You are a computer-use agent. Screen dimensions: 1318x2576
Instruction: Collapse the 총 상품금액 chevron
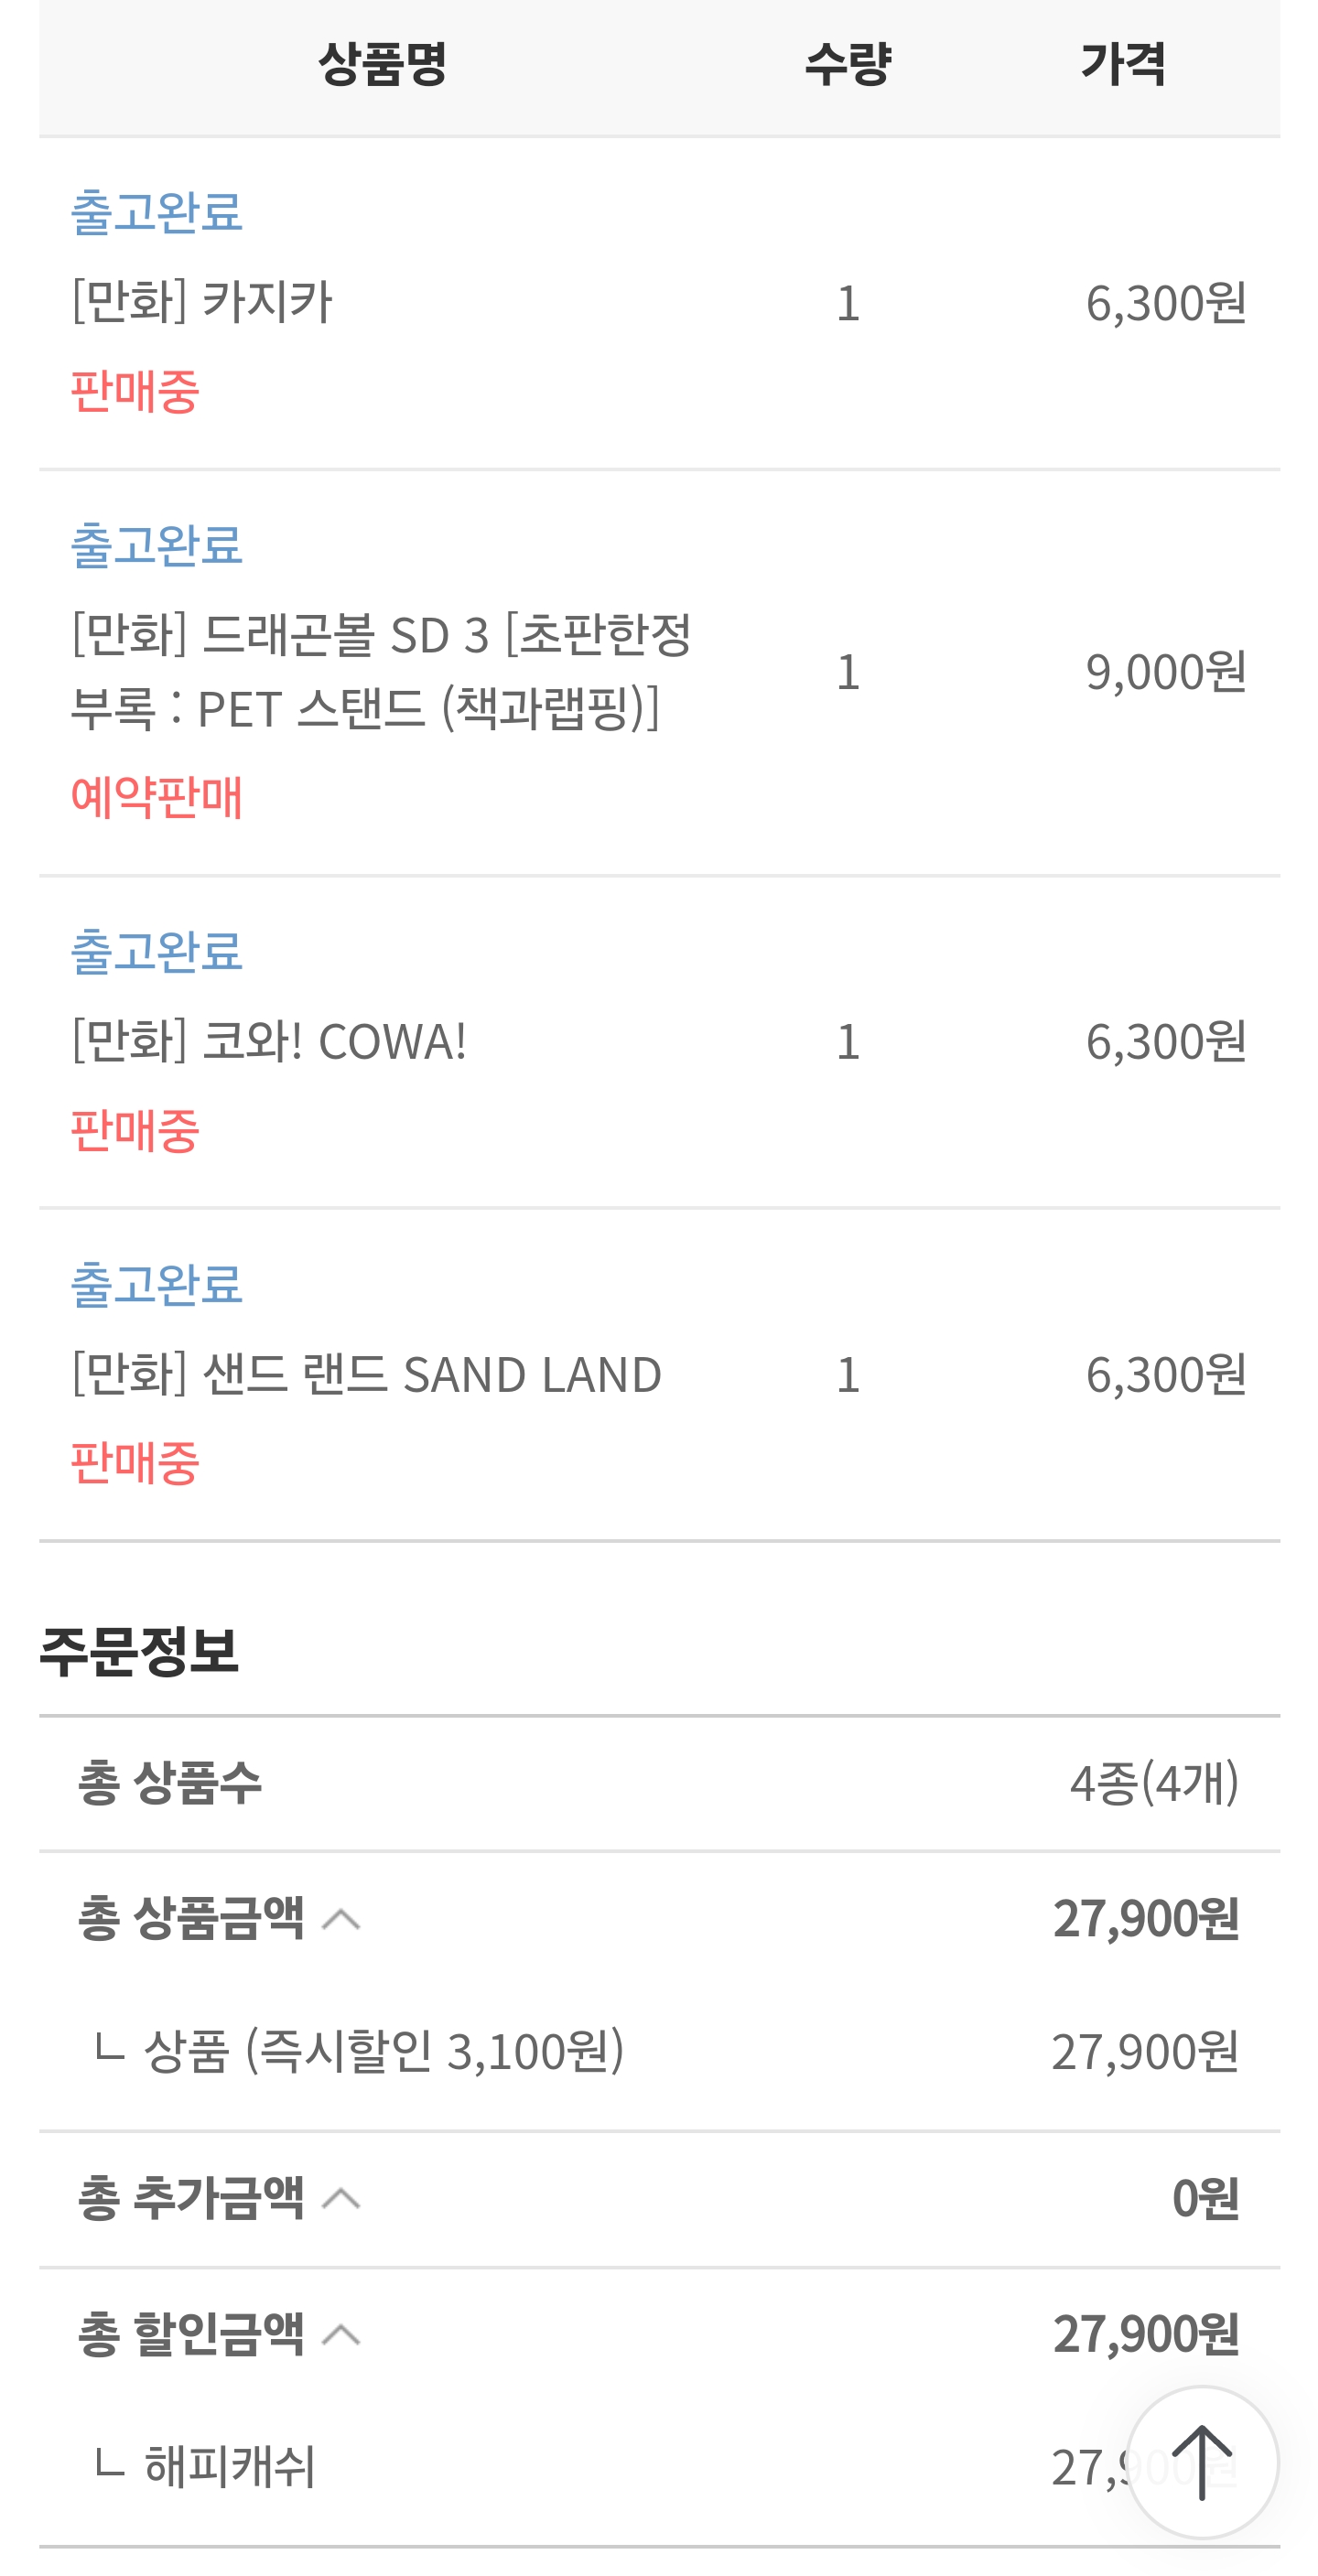click(341, 1918)
